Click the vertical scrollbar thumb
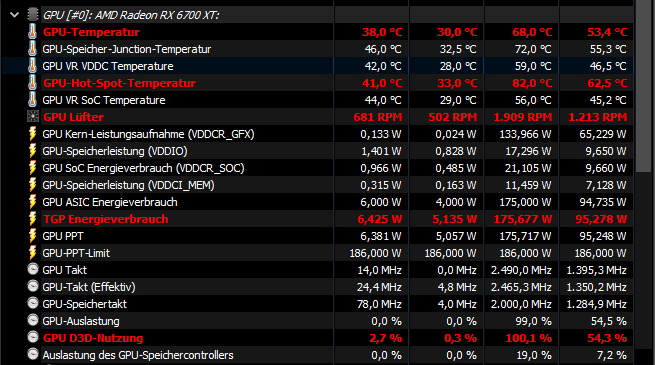The image size is (655, 365). tap(642, 86)
